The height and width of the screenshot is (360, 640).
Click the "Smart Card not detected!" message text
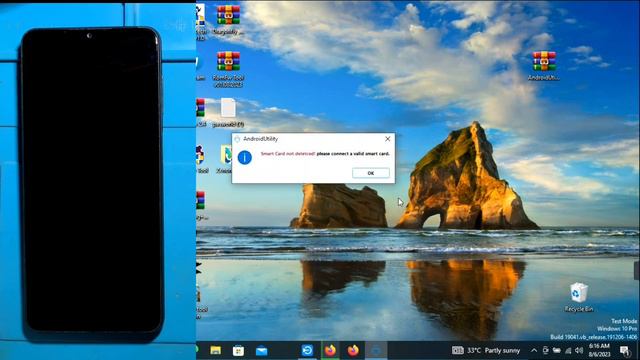288,154
